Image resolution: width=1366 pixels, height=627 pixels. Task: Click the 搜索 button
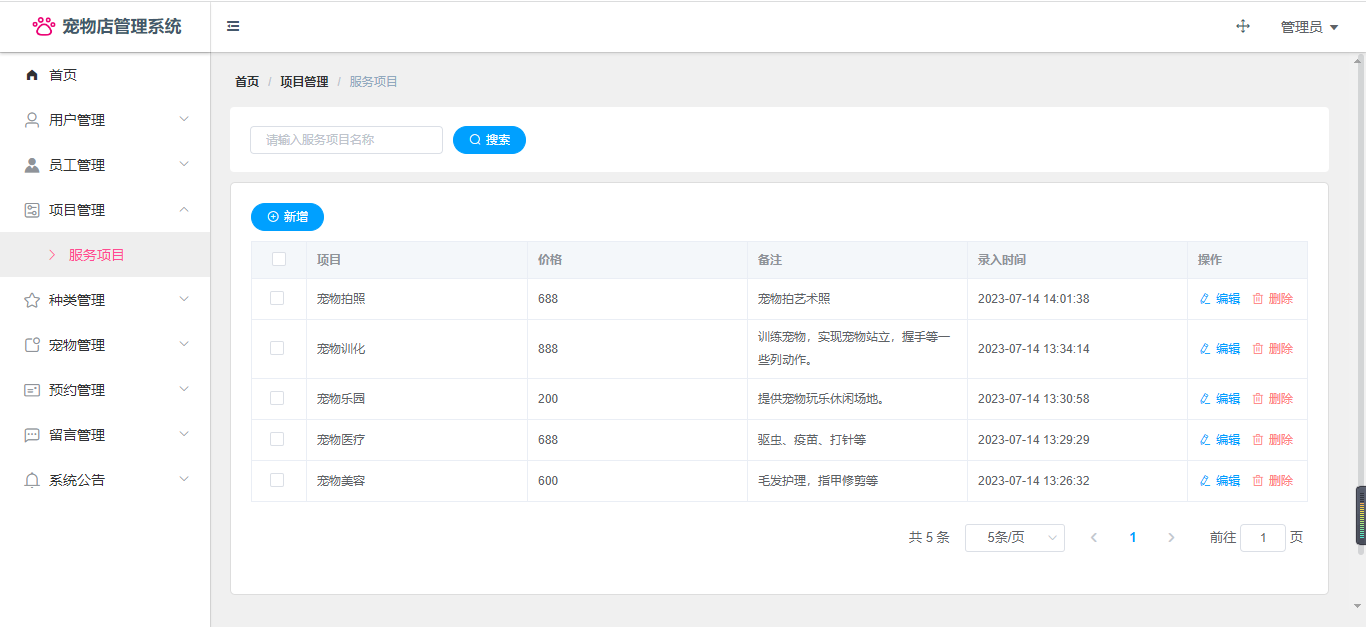(x=489, y=140)
